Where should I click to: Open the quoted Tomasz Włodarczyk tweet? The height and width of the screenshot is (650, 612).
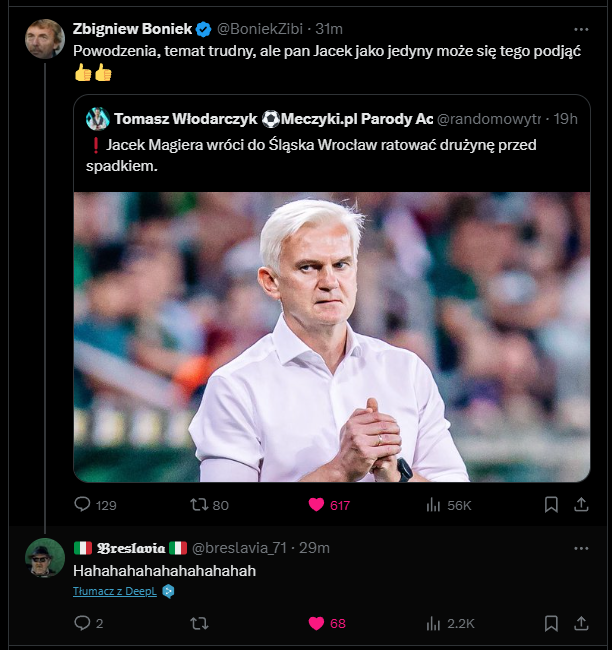pos(330,156)
